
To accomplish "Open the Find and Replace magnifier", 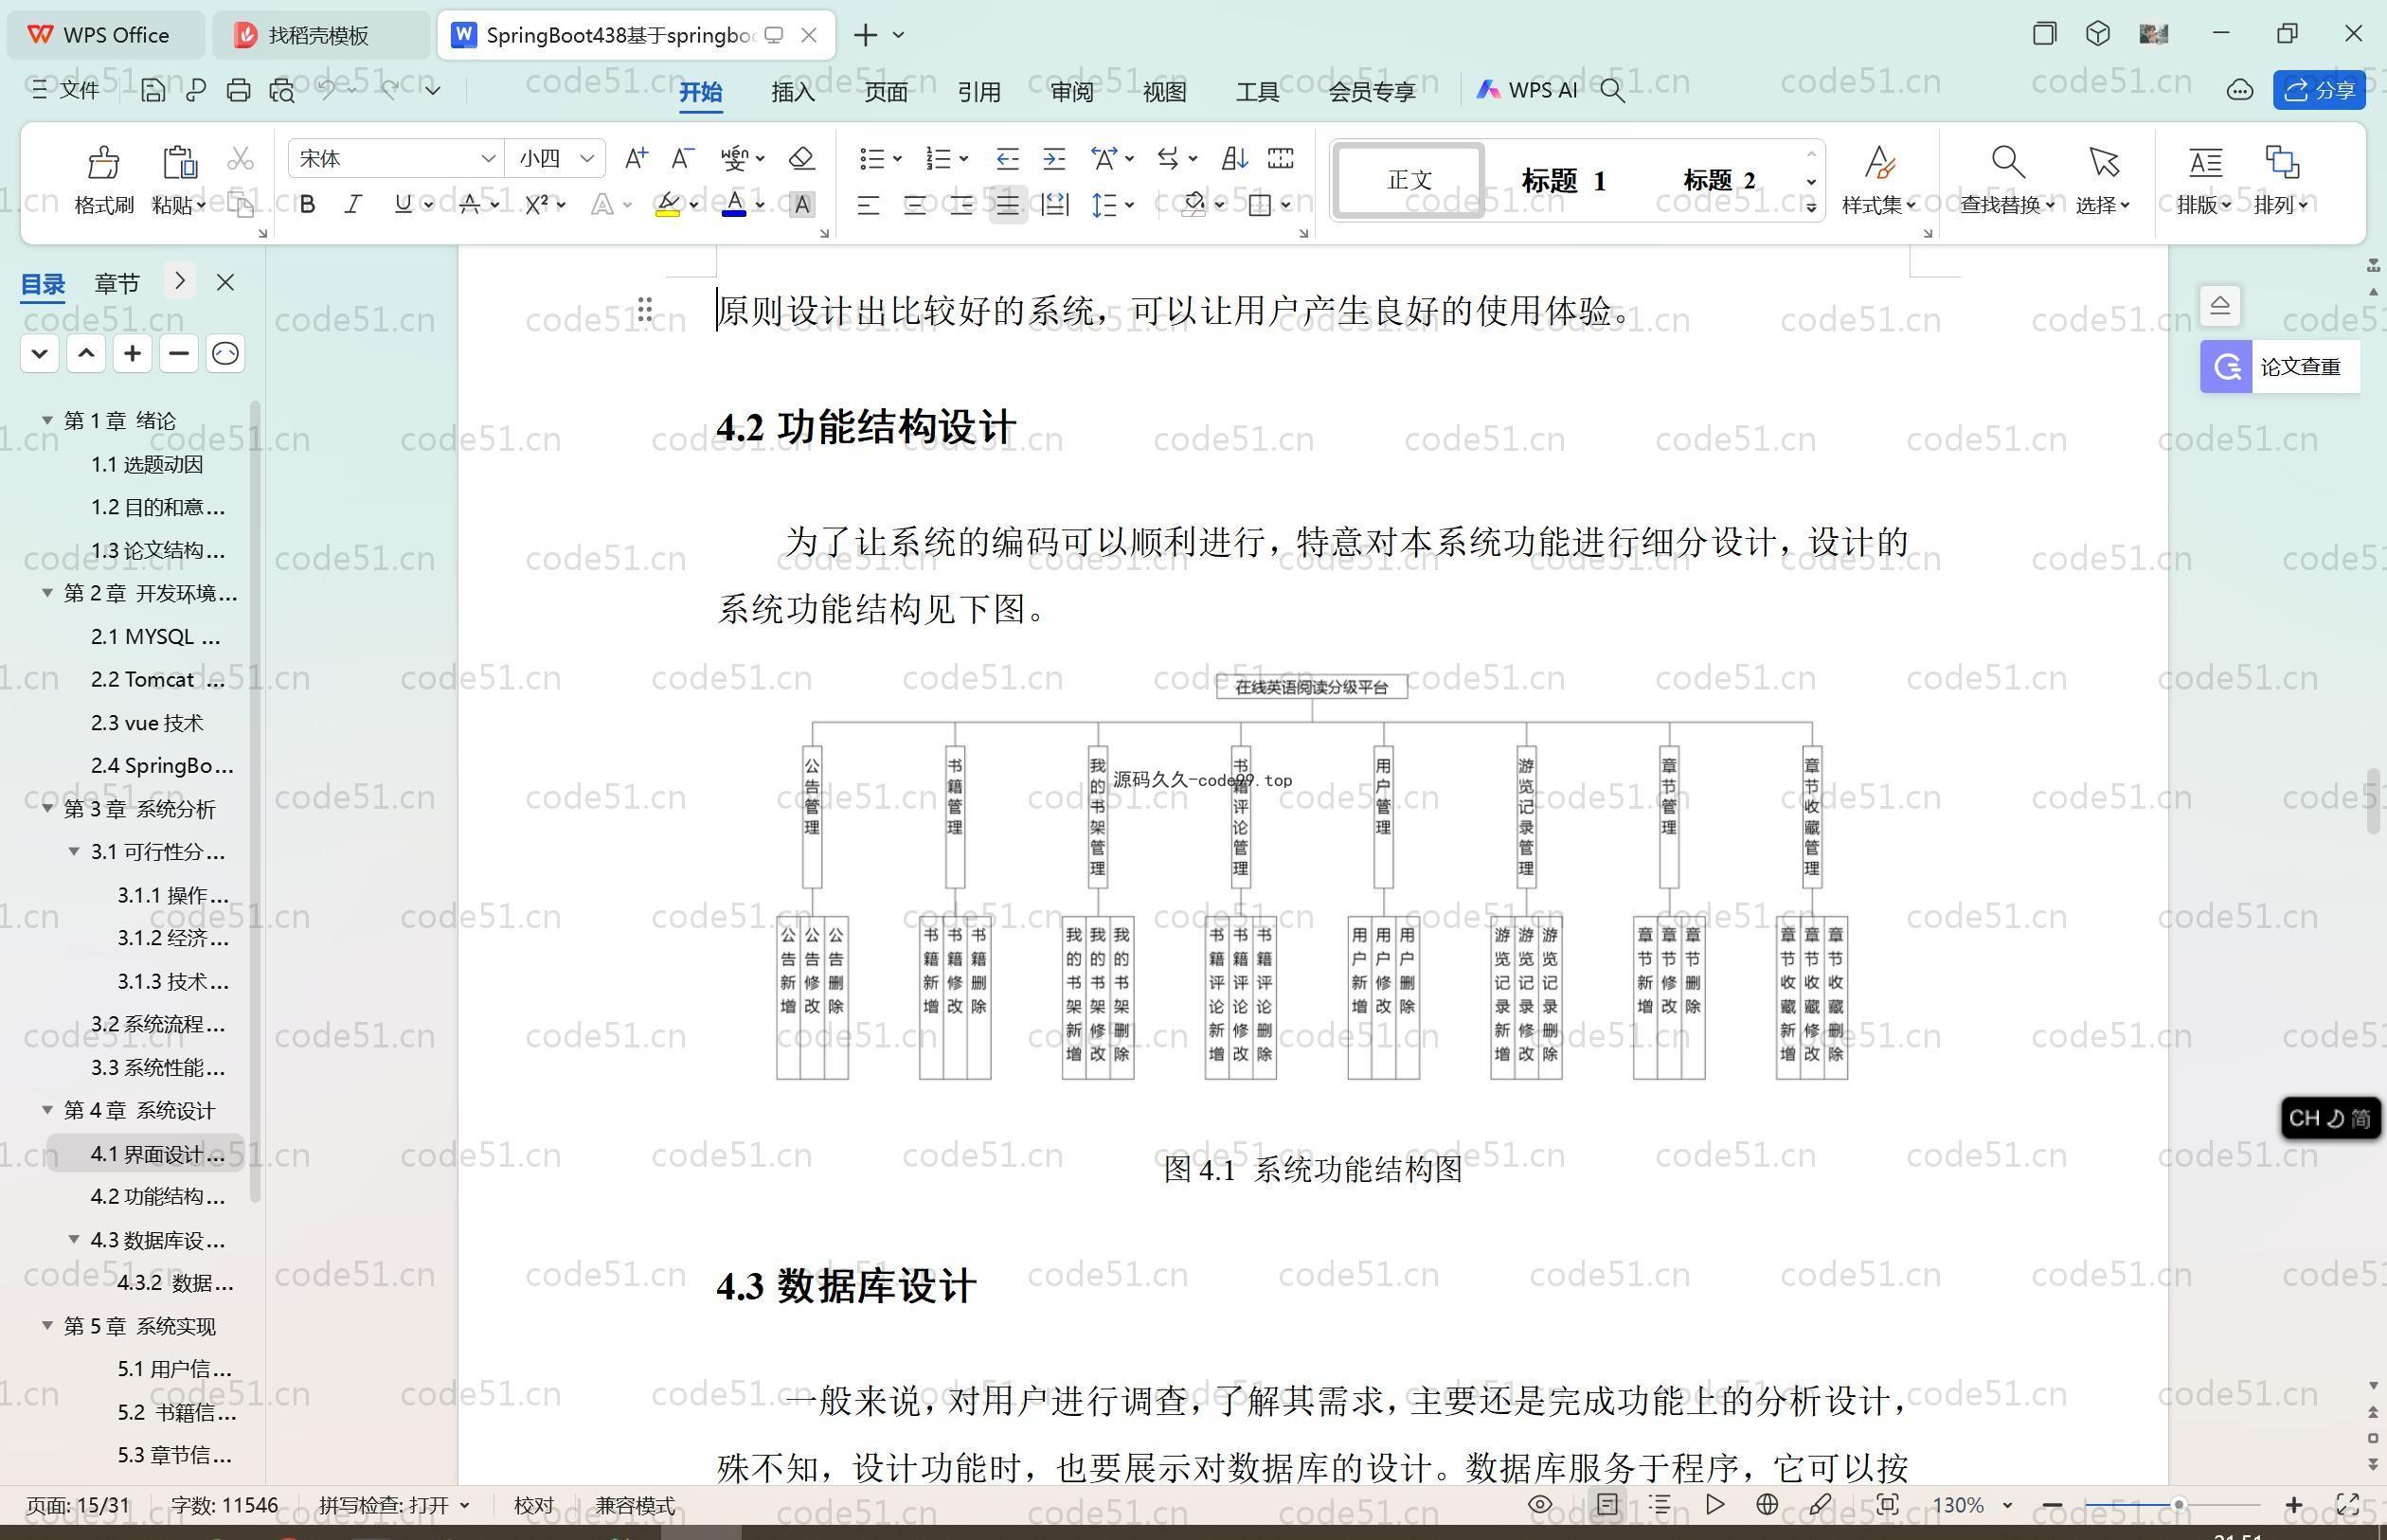I will pyautogui.click(x=2007, y=161).
